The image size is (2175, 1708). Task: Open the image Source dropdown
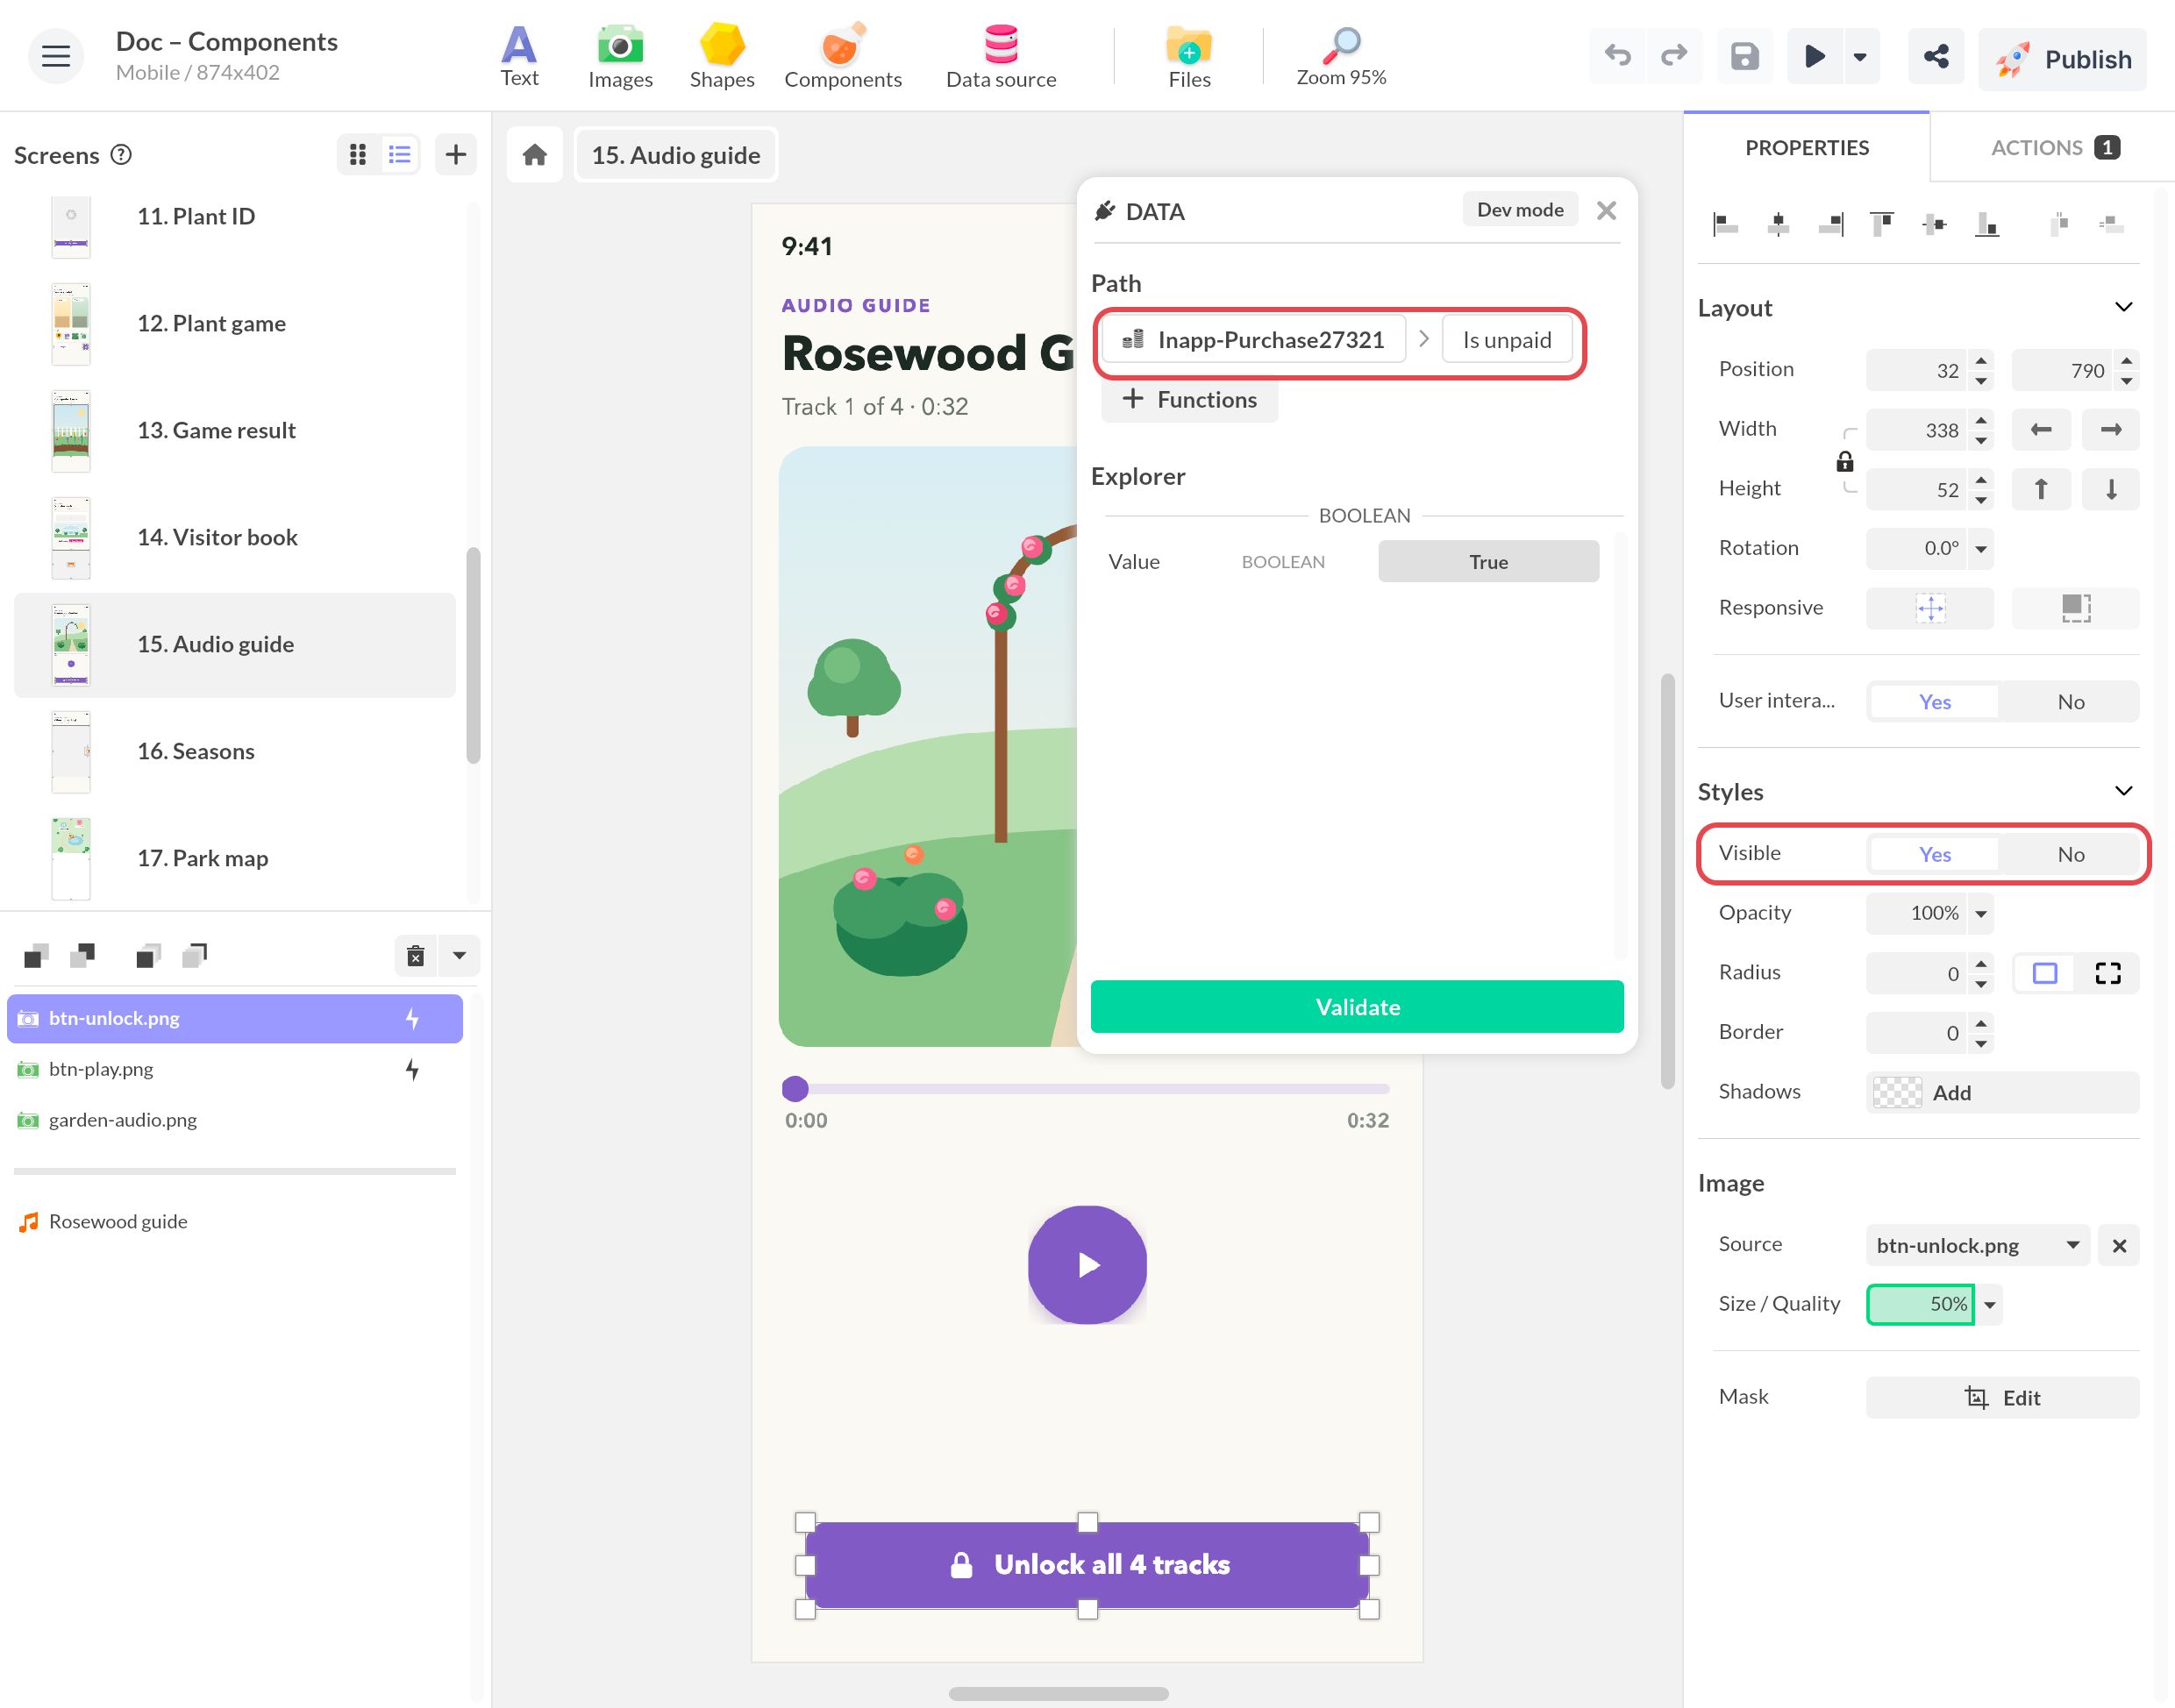[x=1977, y=1245]
